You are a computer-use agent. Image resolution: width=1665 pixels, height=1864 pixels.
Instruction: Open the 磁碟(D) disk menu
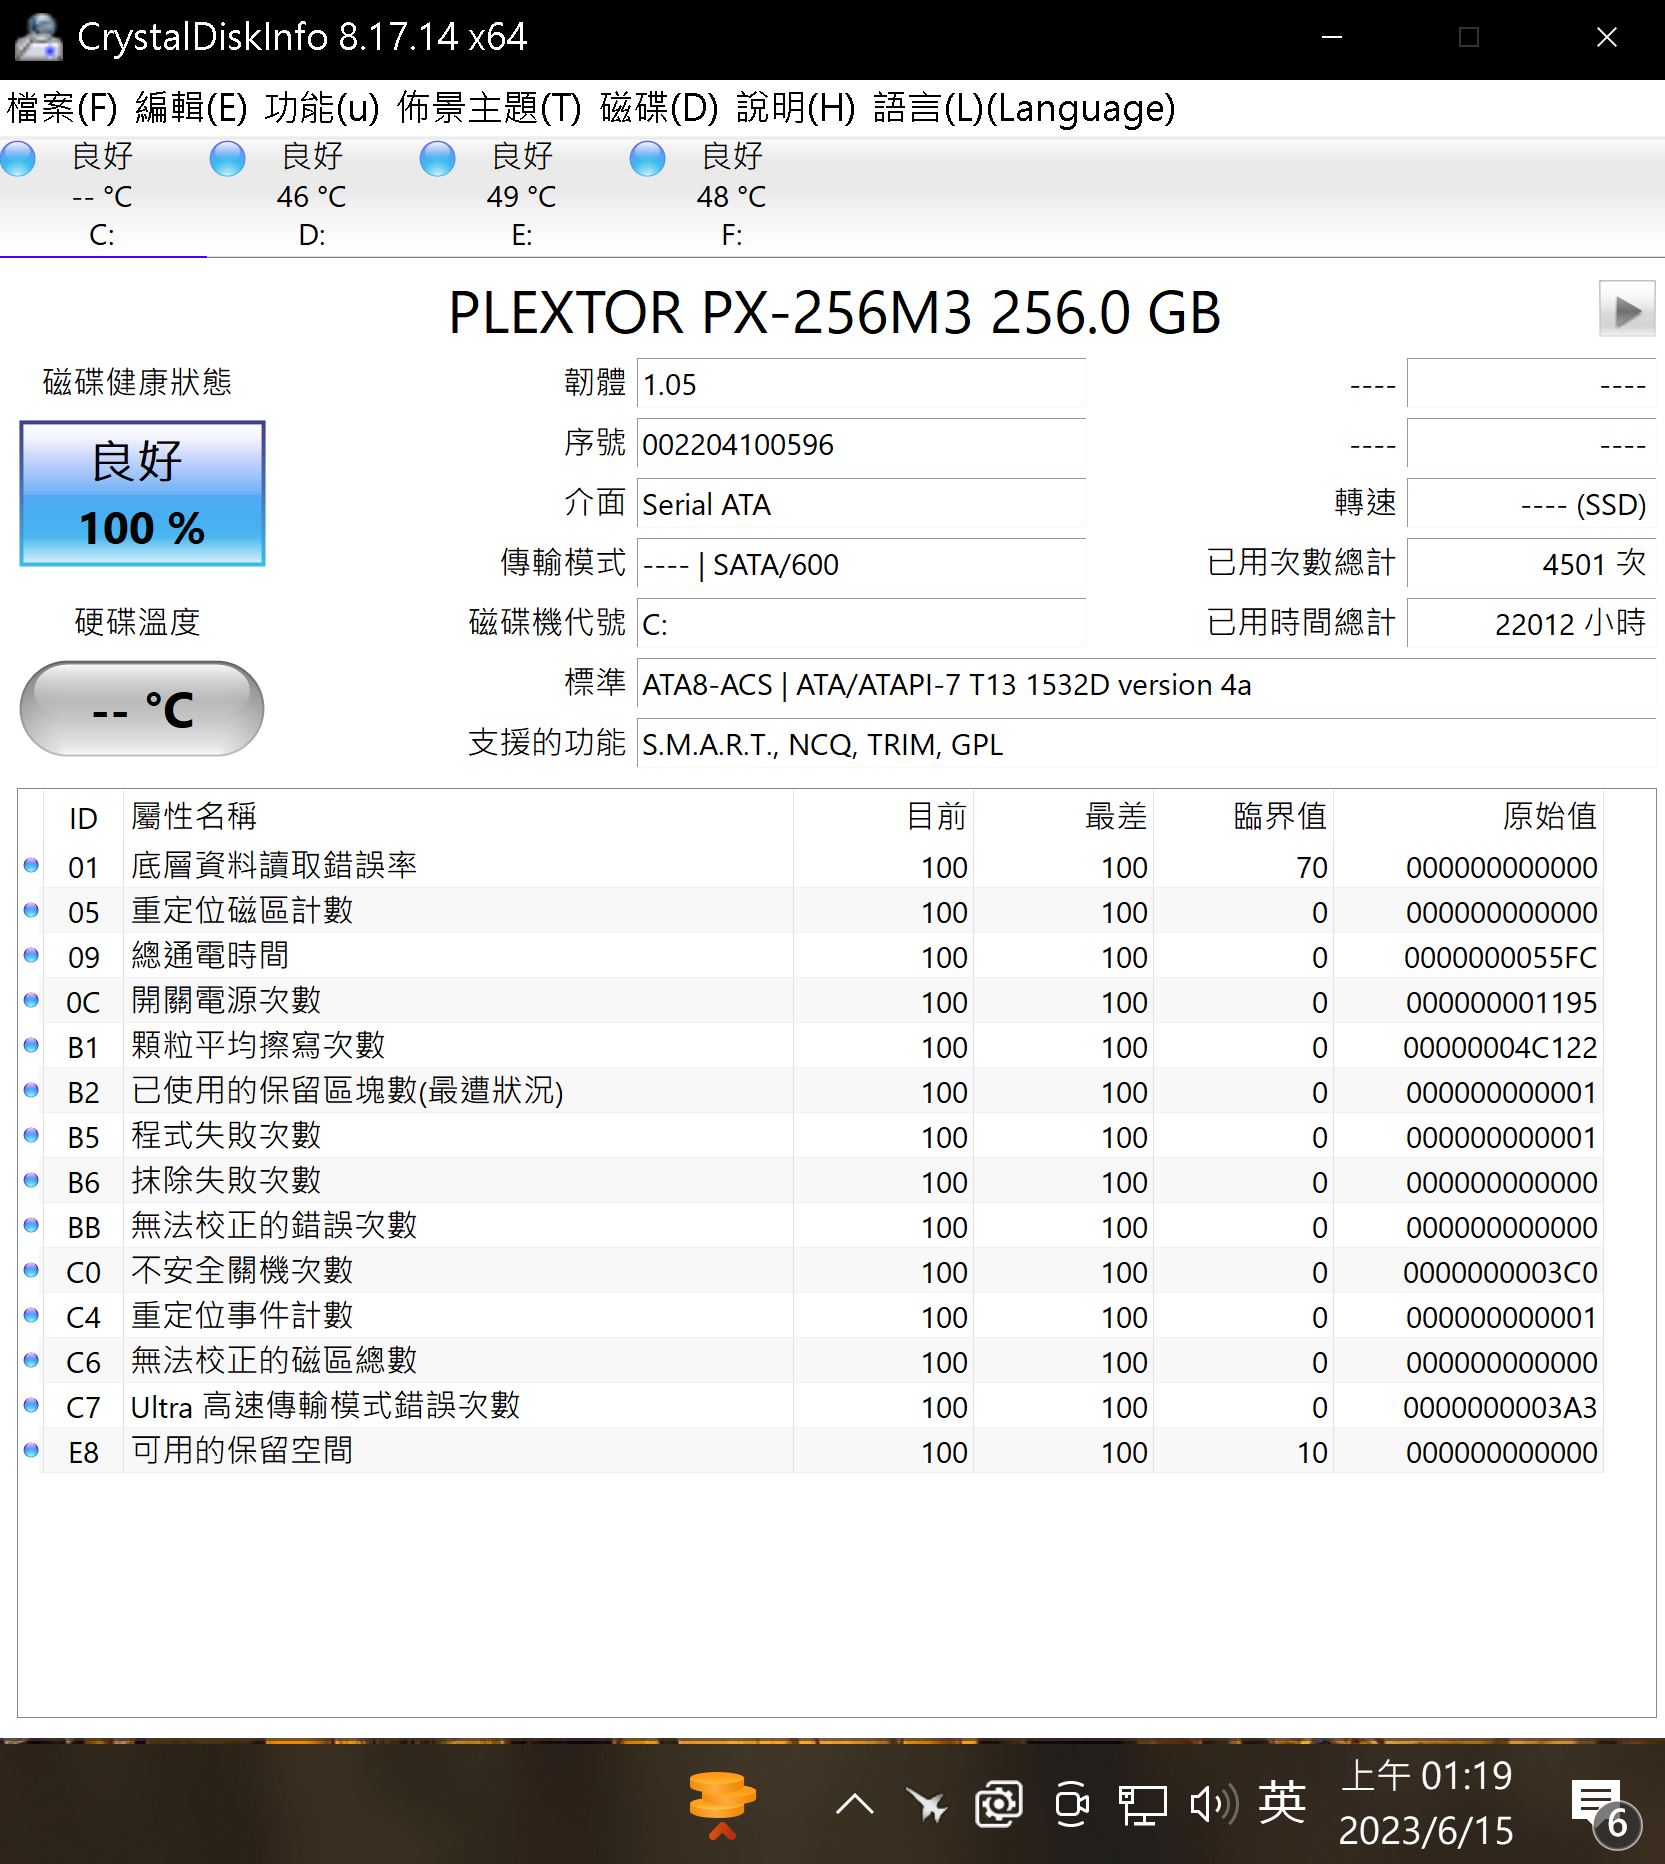659,108
